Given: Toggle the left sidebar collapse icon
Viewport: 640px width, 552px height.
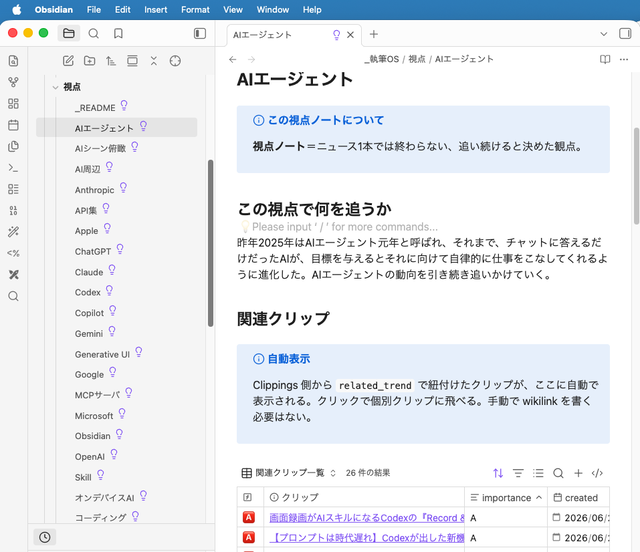Looking at the screenshot, I should point(200,33).
